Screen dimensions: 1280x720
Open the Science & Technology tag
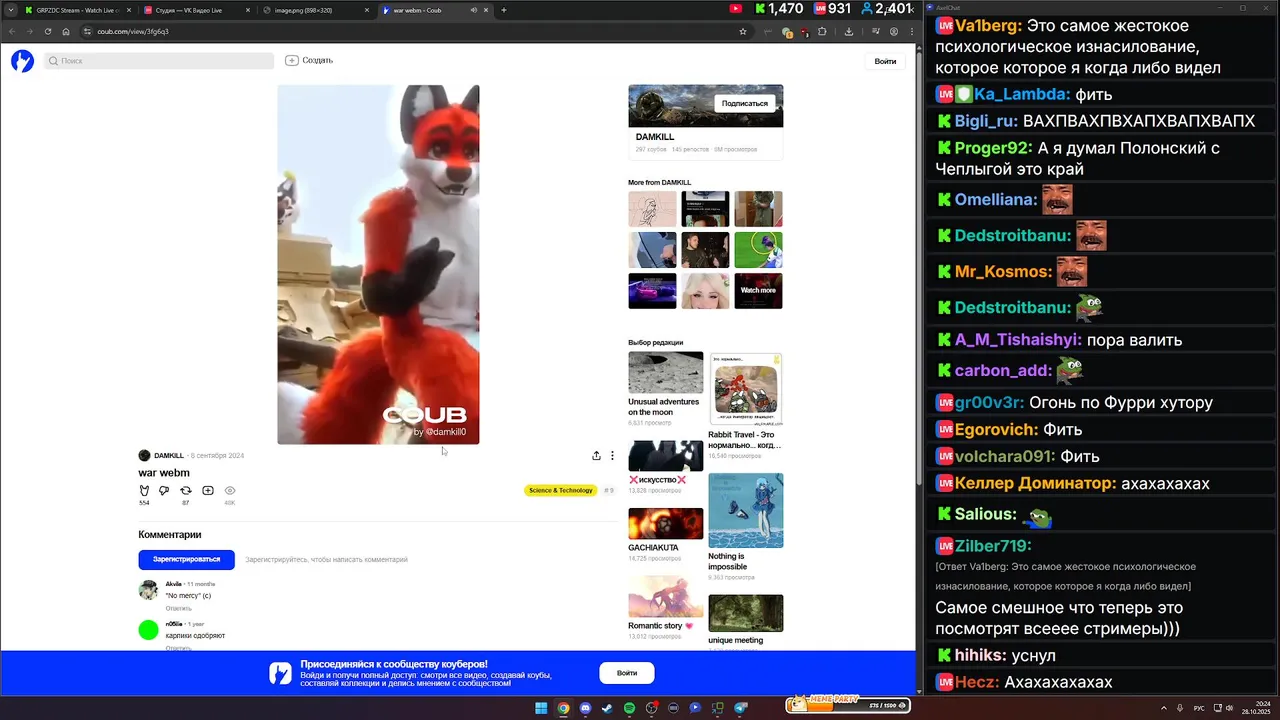click(x=561, y=490)
